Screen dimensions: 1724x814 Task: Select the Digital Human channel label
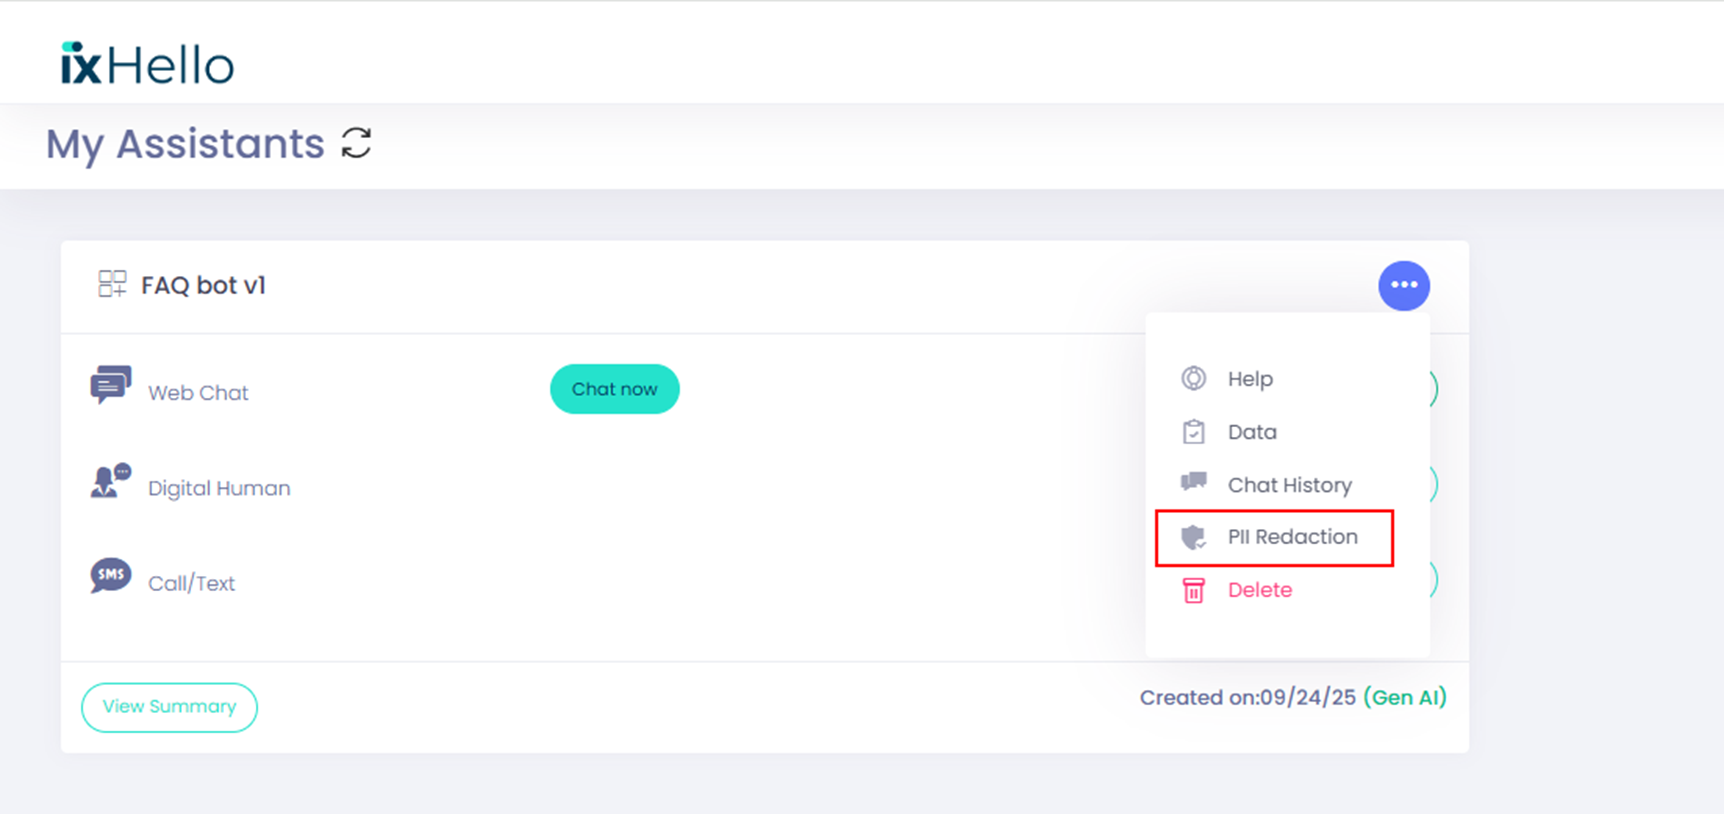219,489
